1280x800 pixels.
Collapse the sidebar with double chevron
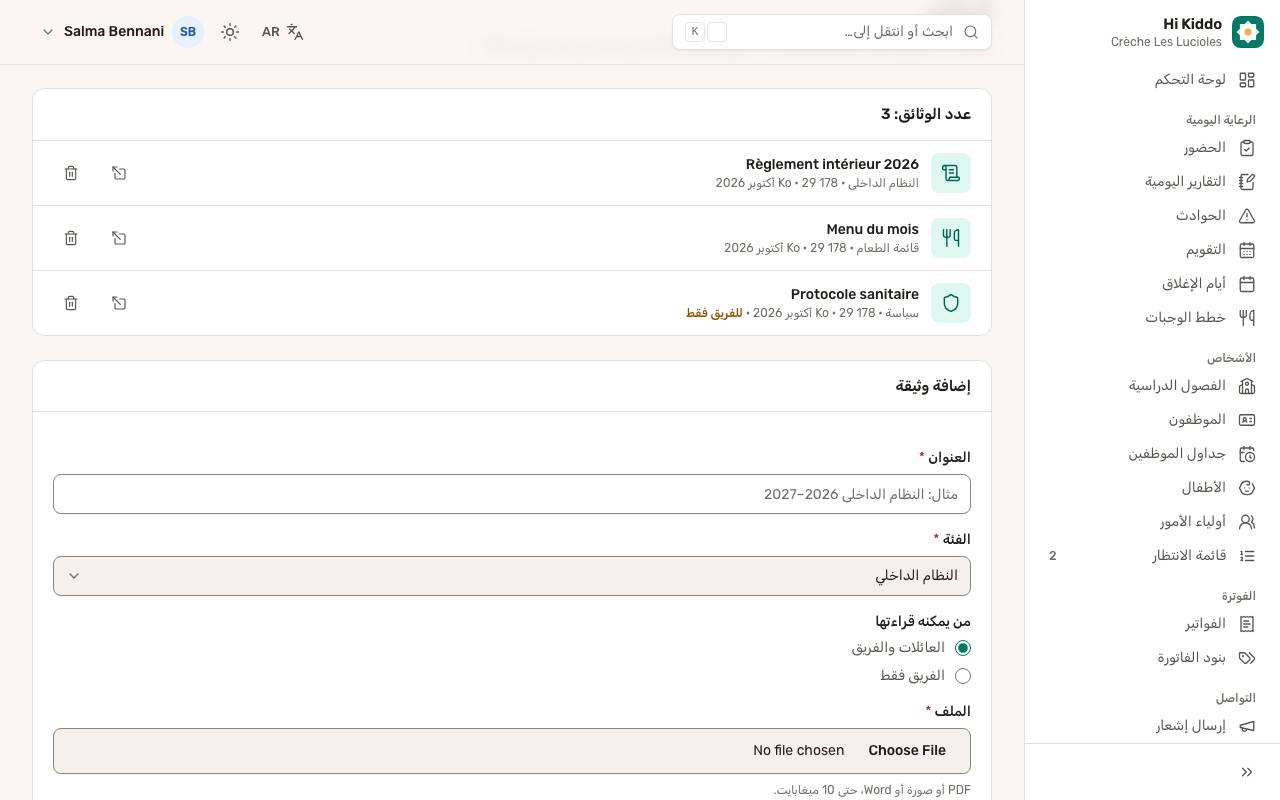1247,772
